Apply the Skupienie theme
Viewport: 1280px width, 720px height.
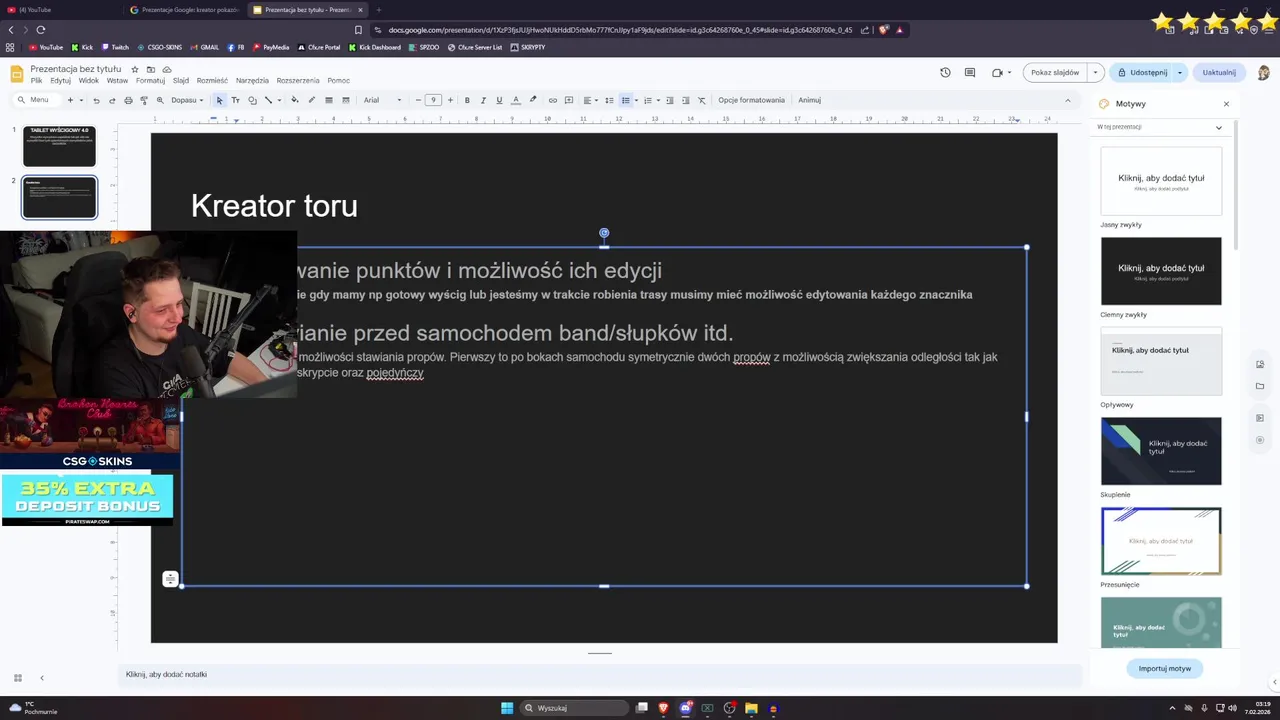(x=1161, y=451)
